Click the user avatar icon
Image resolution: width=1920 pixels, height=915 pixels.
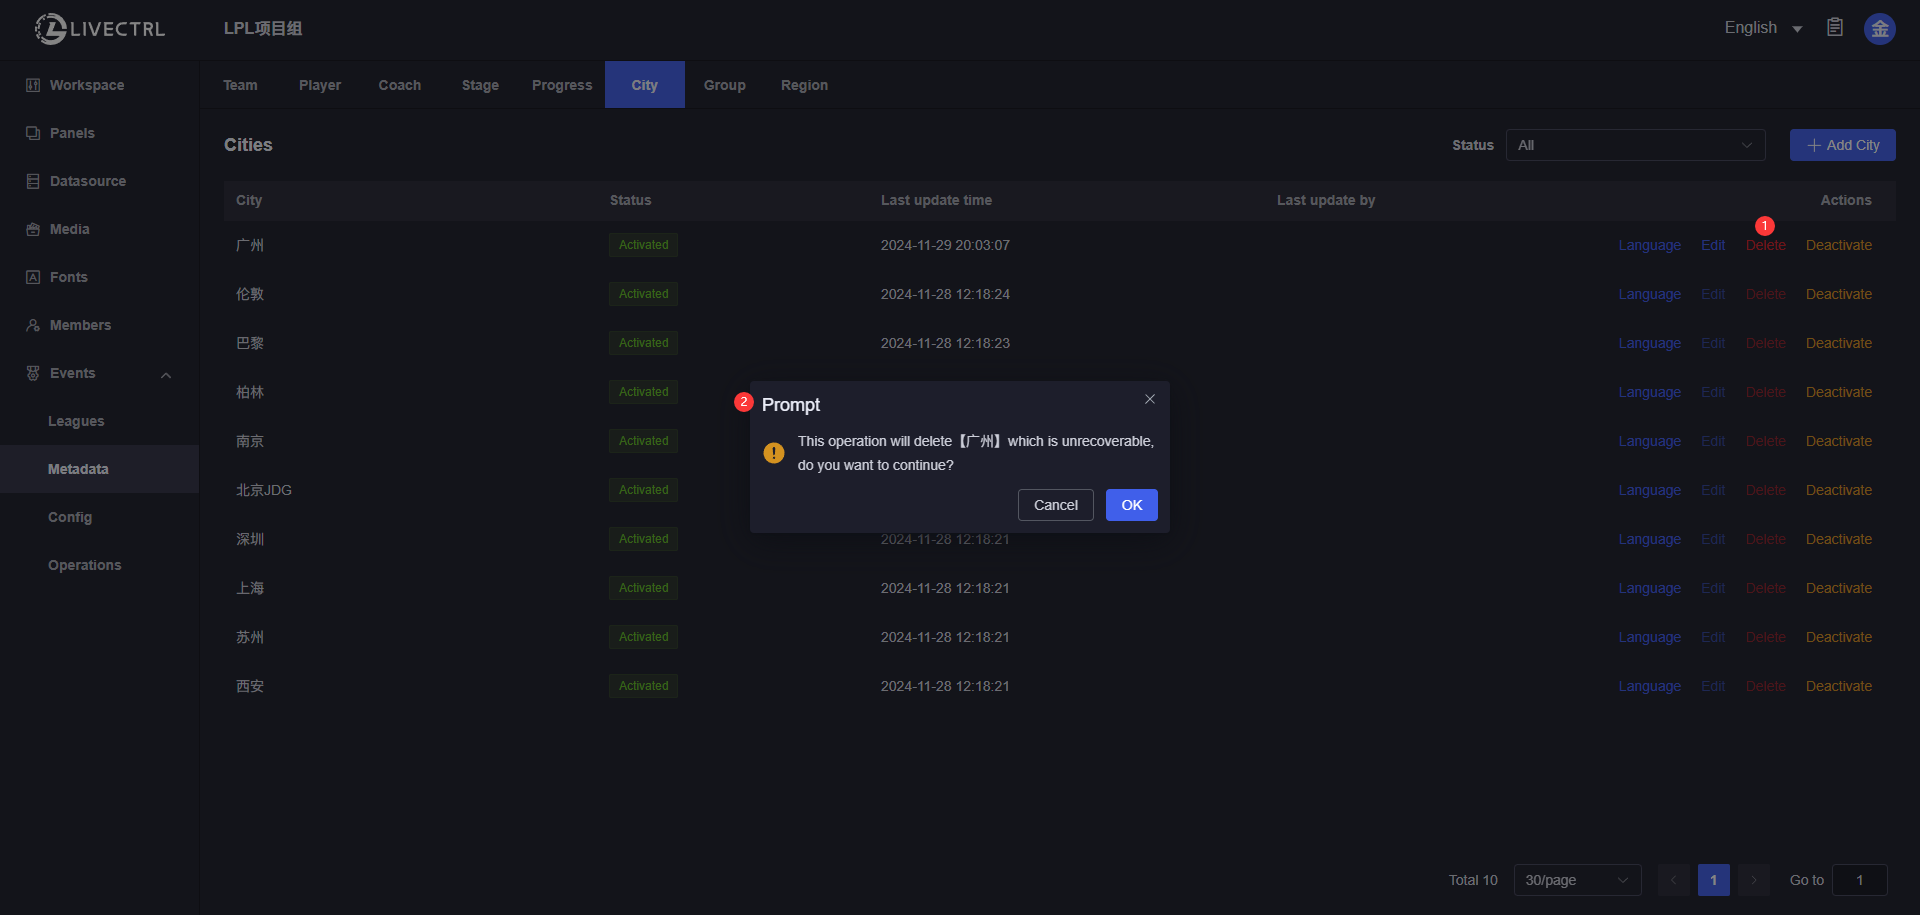pos(1879,29)
